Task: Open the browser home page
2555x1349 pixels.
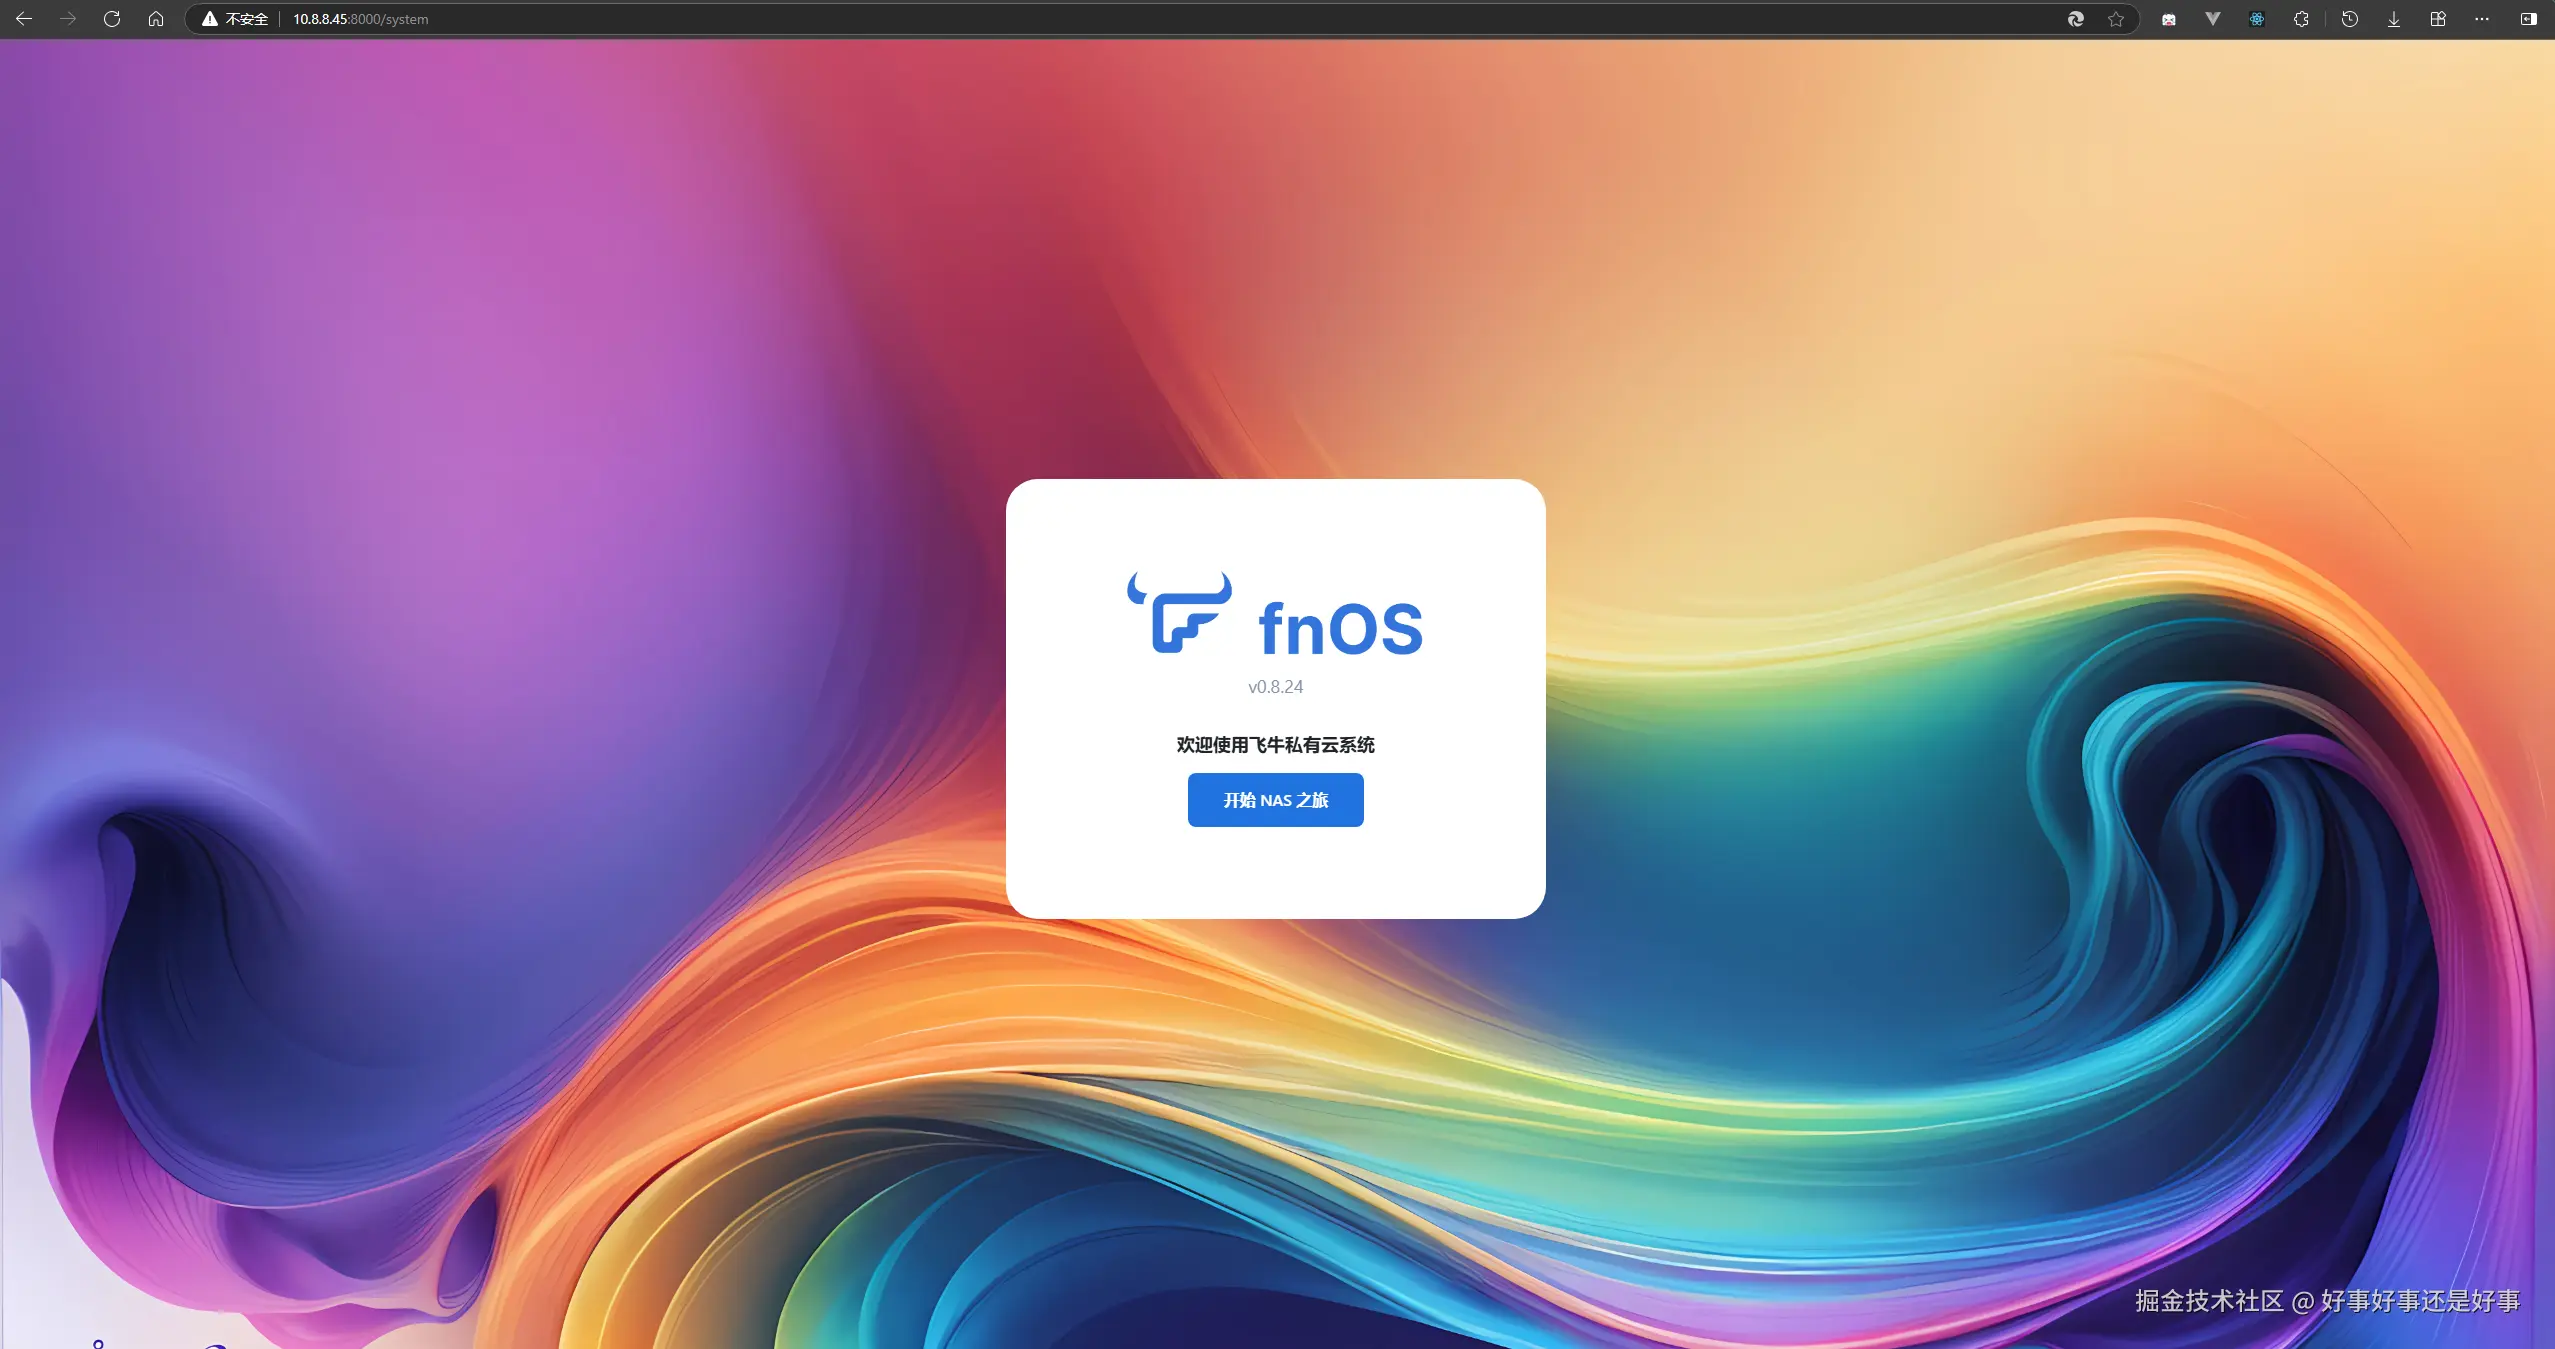Action: click(x=156, y=19)
